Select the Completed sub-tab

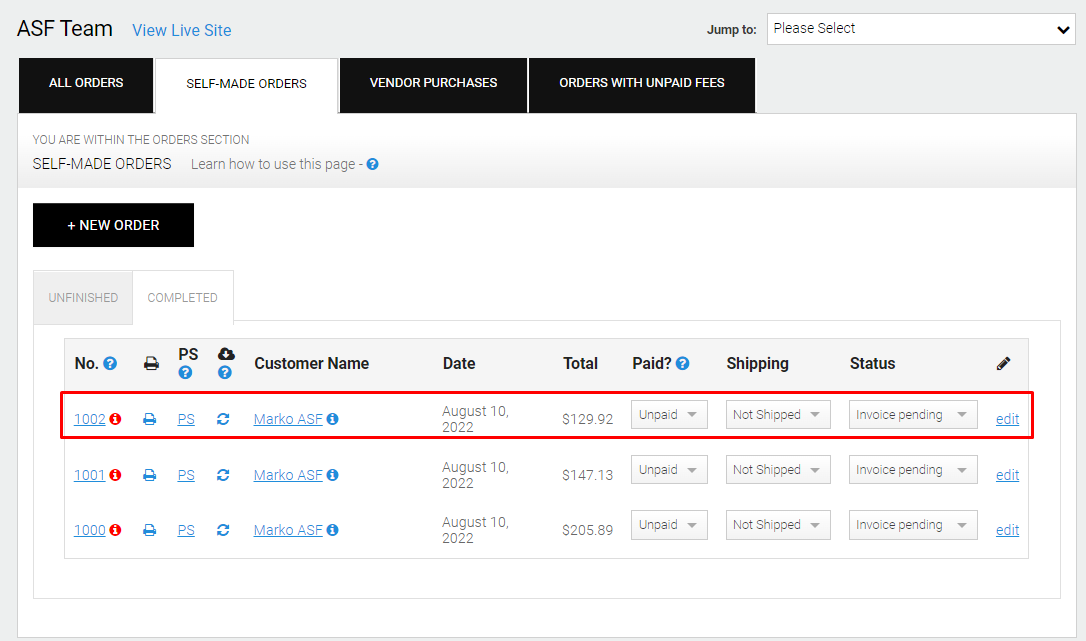pos(183,297)
